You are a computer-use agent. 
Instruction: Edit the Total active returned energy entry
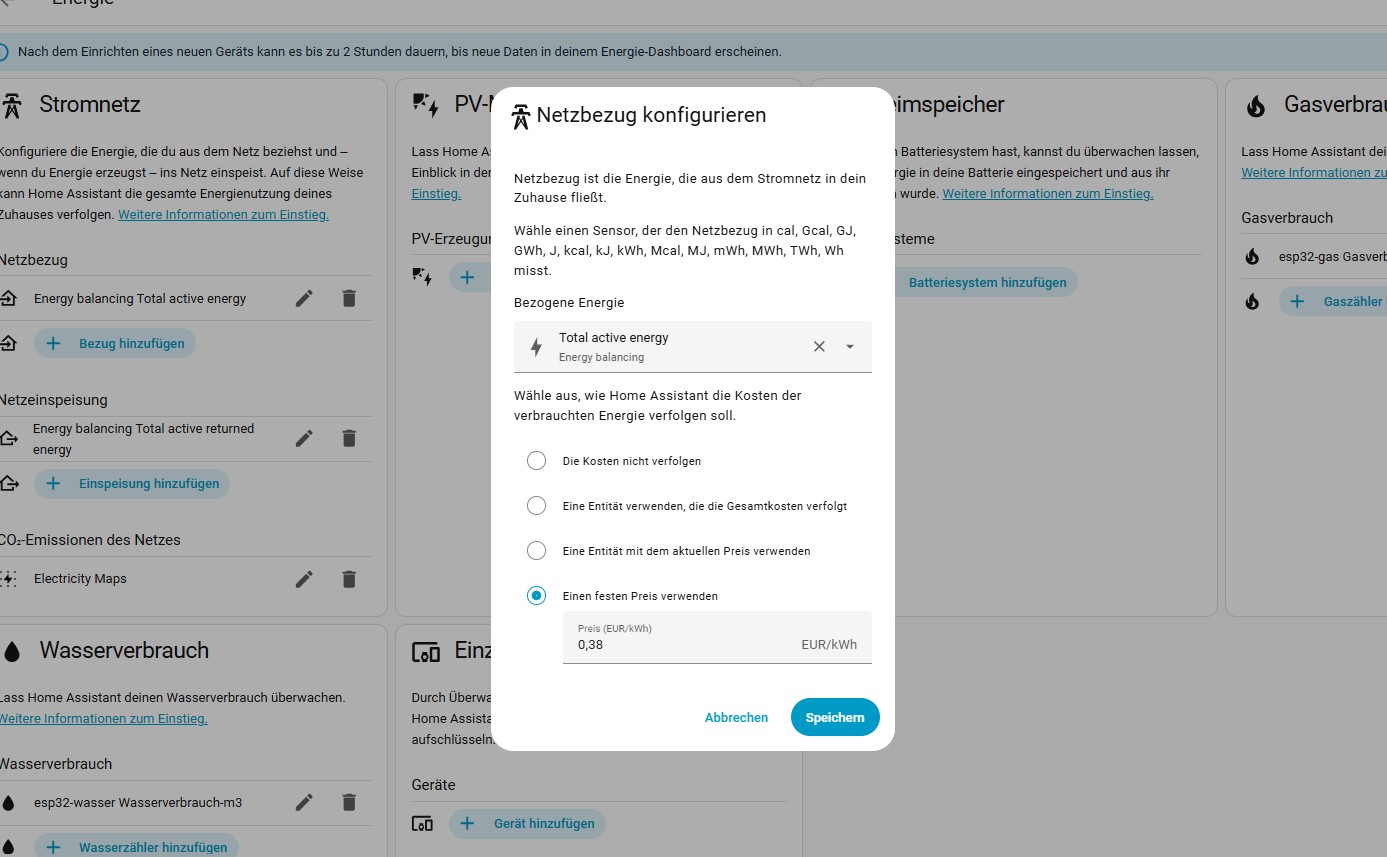(304, 438)
